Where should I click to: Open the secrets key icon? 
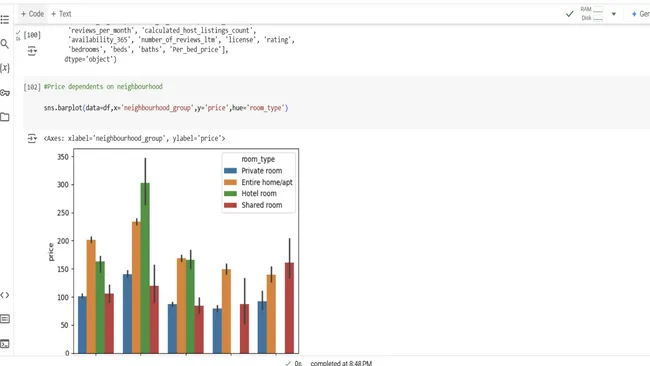pyautogui.click(x=5, y=92)
